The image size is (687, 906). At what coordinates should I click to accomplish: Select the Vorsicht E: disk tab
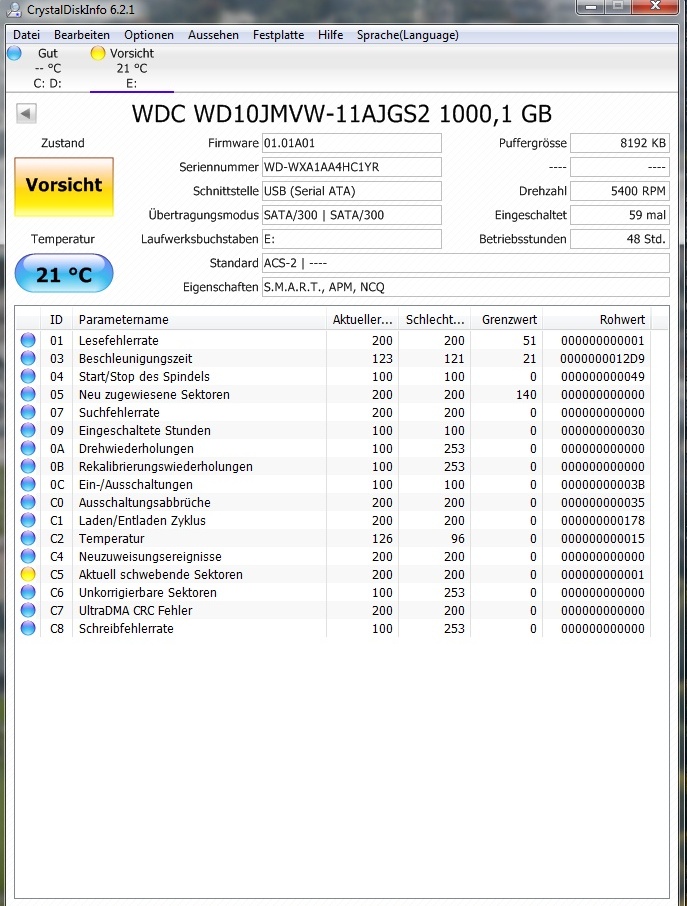tap(132, 68)
